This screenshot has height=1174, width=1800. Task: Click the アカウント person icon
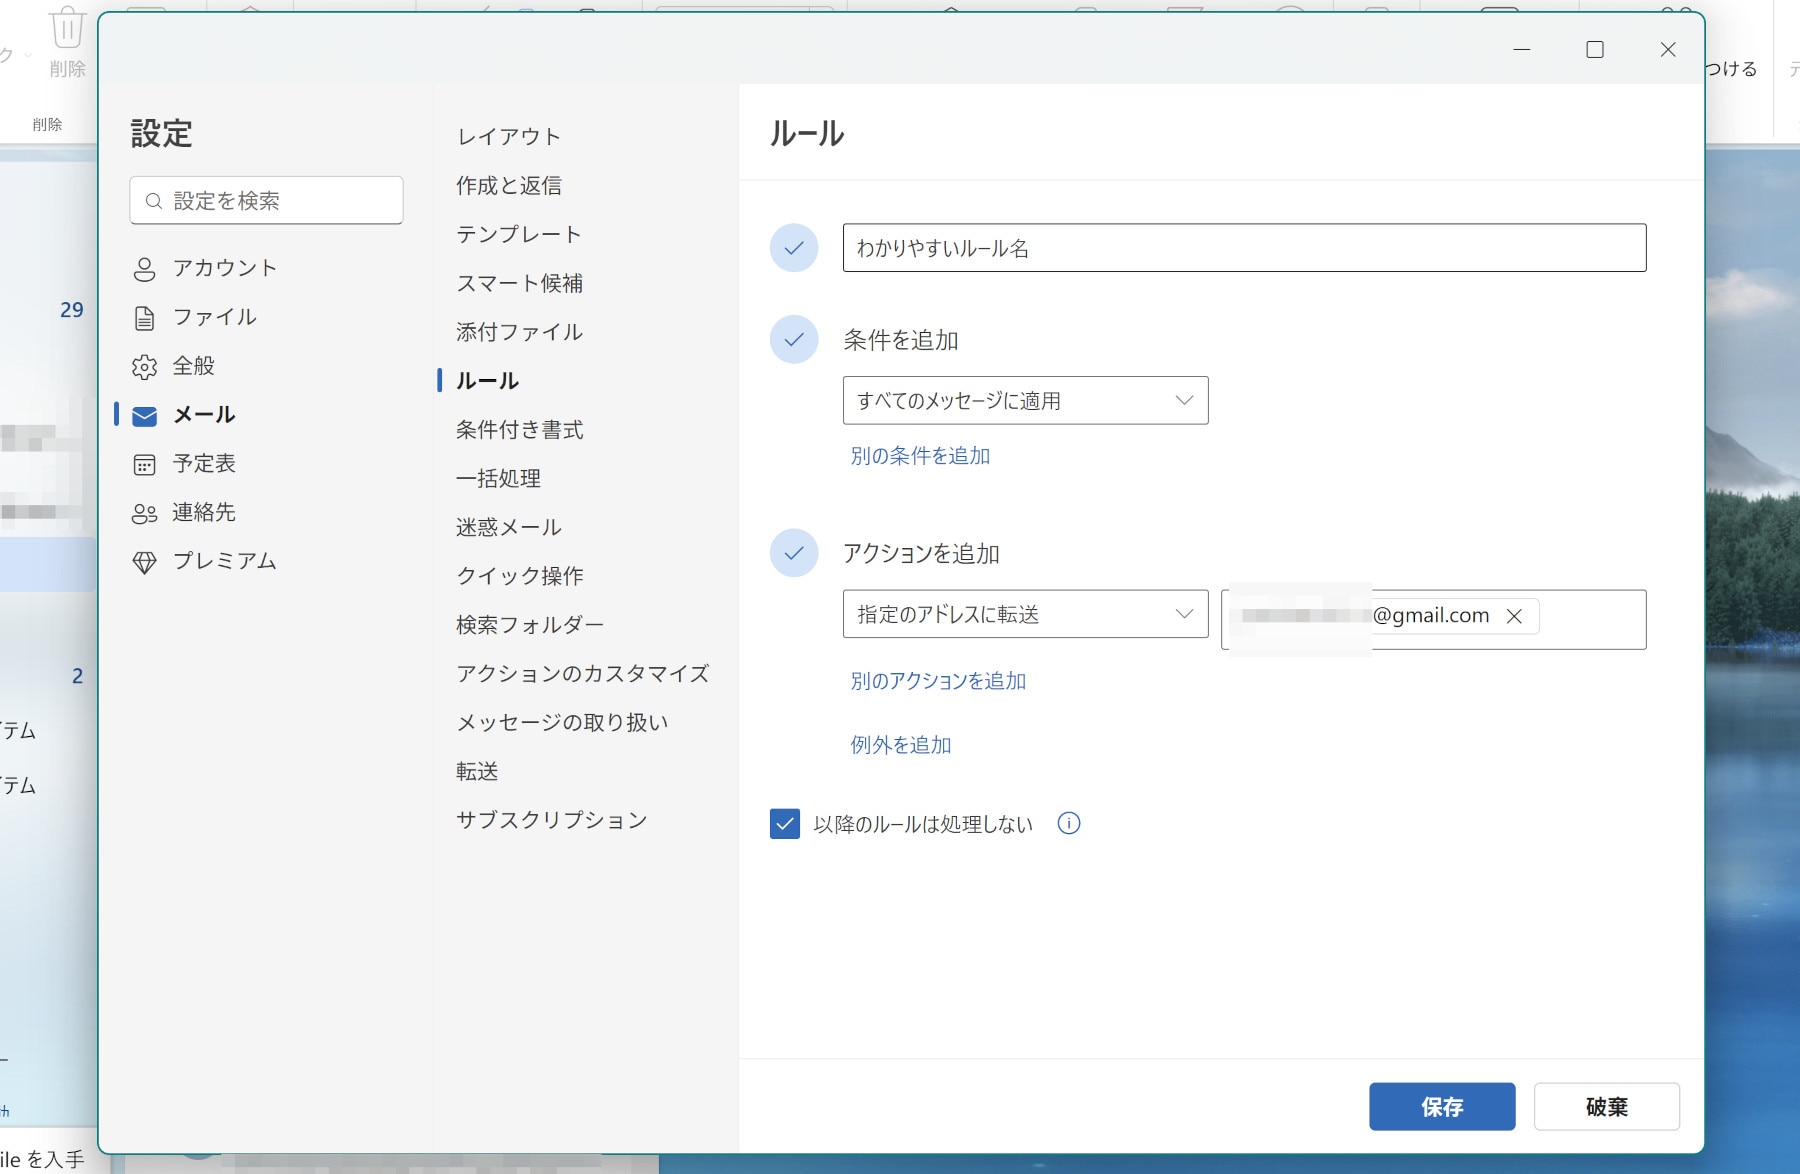click(145, 269)
